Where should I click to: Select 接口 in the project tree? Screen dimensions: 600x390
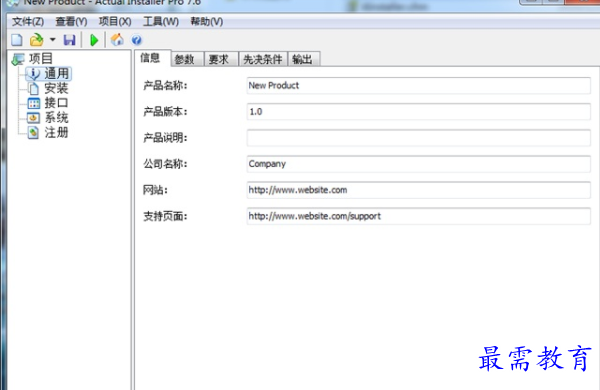56,103
